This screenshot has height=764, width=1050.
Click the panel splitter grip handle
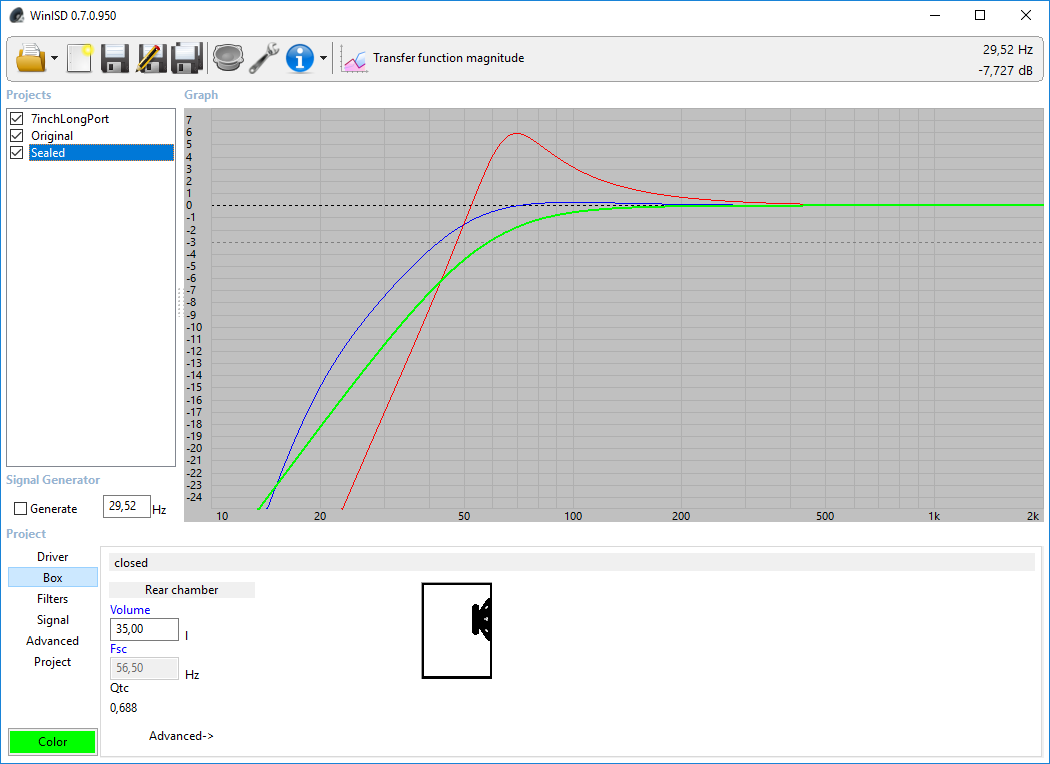179,303
